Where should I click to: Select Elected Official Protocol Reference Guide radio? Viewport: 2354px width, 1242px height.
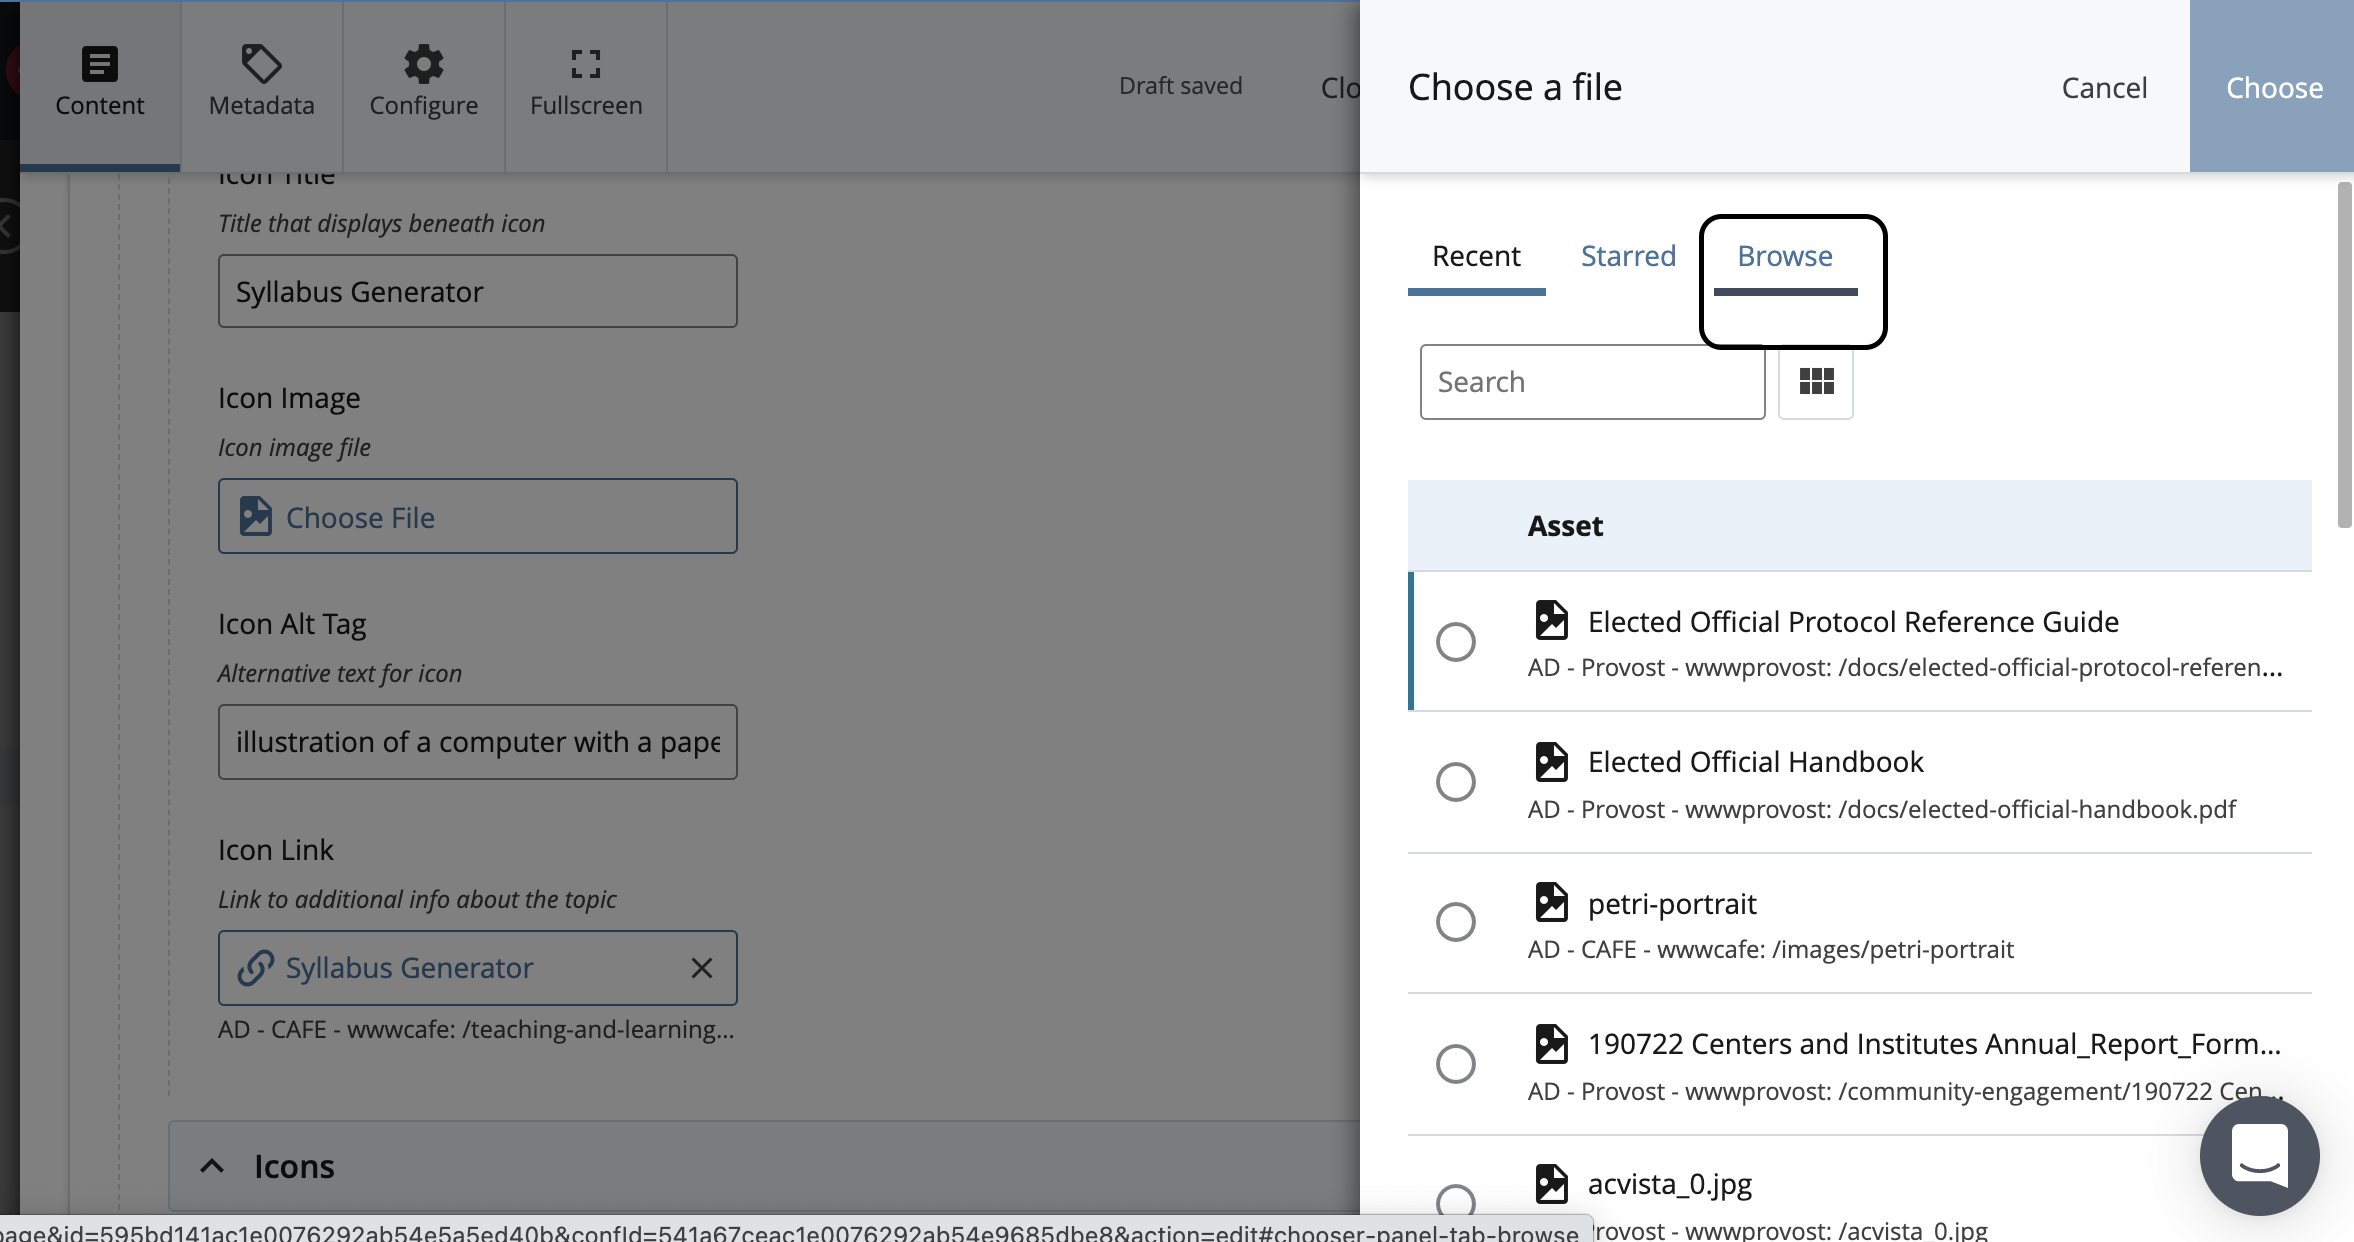click(1455, 642)
